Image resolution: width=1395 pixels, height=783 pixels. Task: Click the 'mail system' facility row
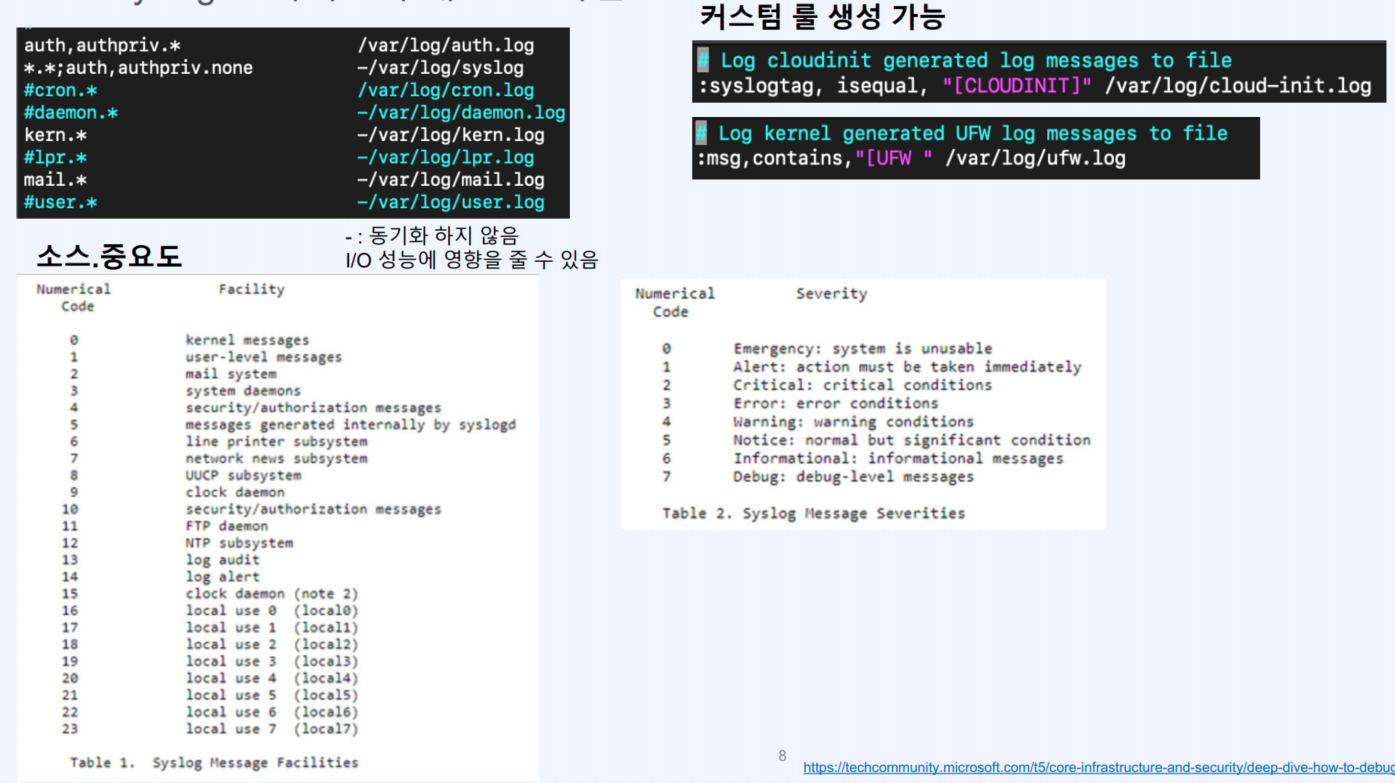point(231,374)
